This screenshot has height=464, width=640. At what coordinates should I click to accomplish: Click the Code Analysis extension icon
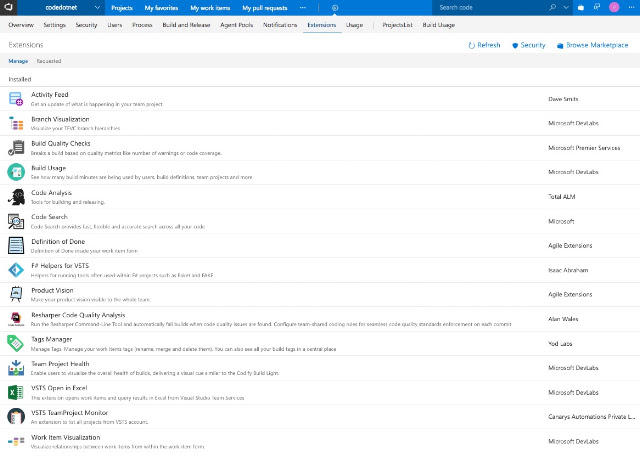click(x=16, y=197)
